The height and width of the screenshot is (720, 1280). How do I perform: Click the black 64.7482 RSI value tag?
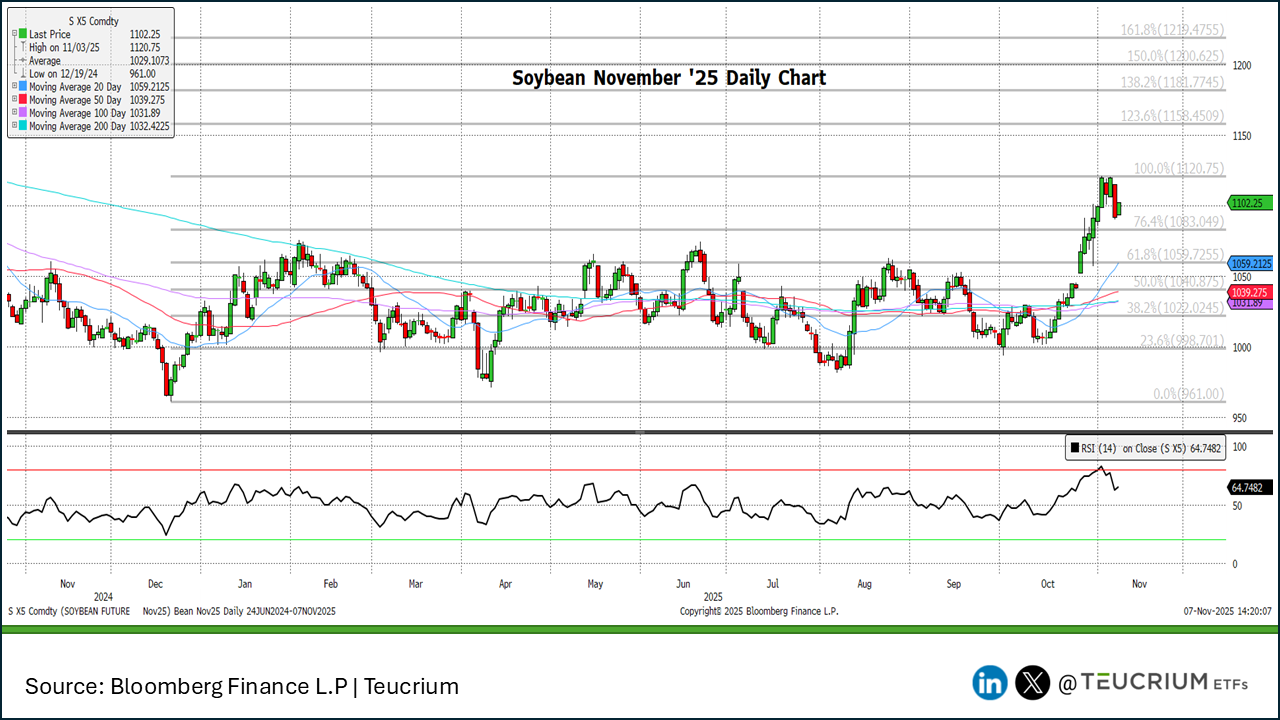point(1248,487)
